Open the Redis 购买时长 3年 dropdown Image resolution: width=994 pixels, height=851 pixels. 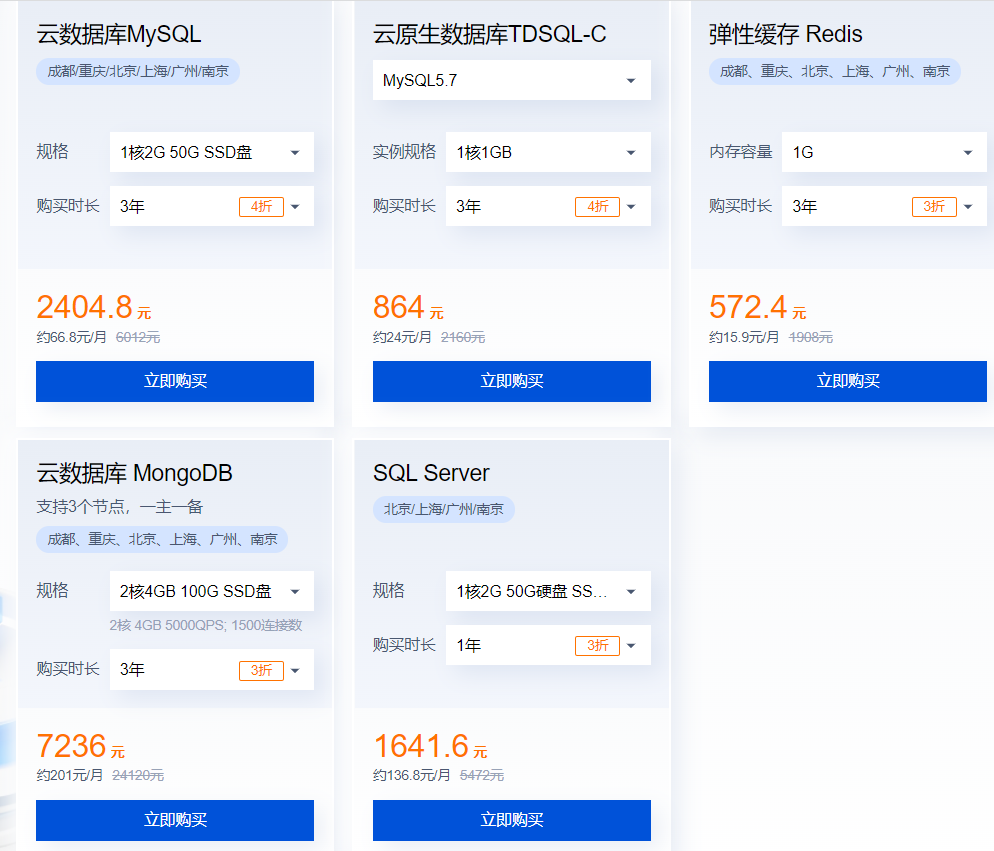coord(883,206)
